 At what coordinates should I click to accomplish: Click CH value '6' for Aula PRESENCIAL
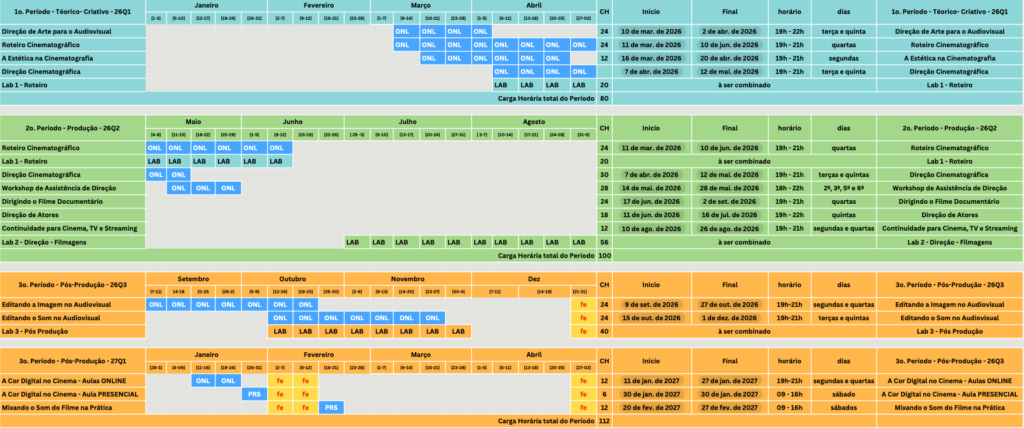604,394
